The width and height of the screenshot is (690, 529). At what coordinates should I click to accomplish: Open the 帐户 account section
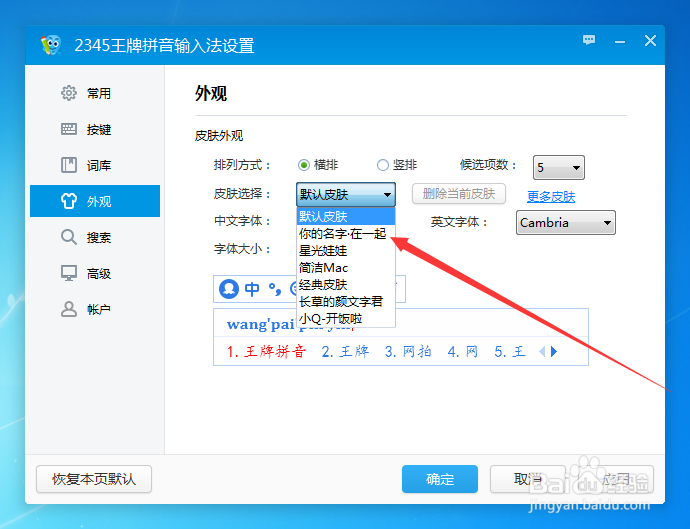[95, 309]
